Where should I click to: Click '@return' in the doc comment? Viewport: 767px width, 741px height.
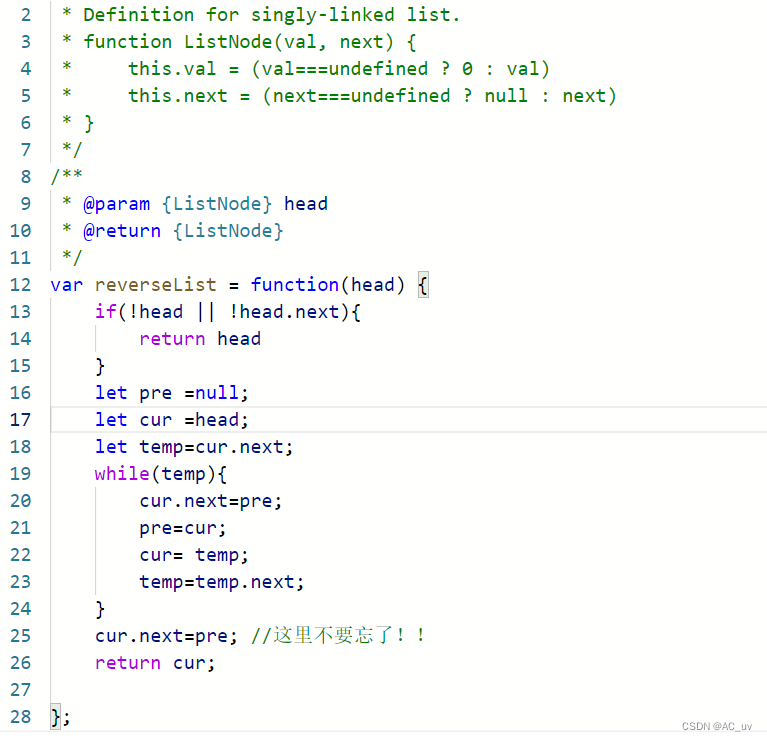click(122, 231)
